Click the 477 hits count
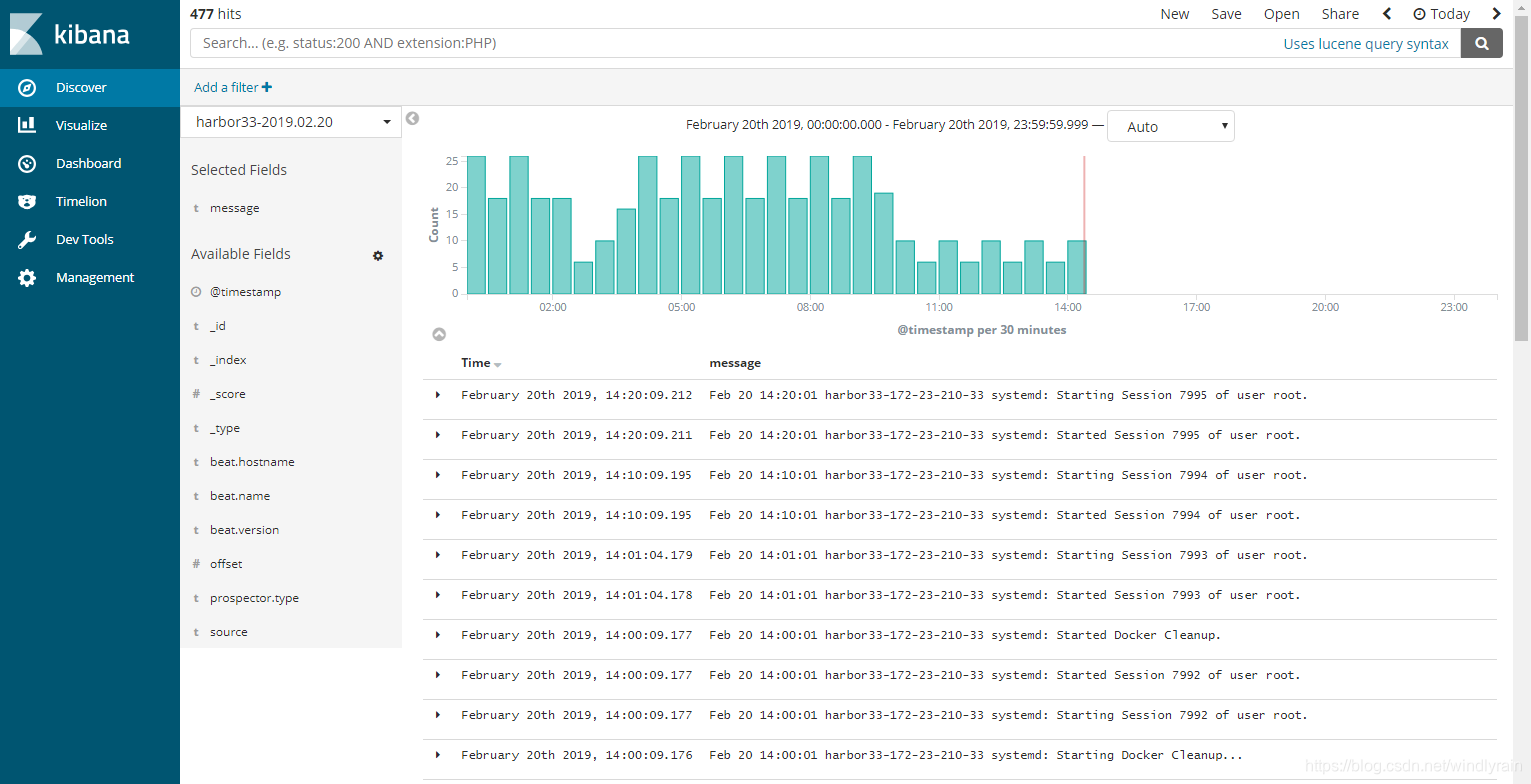Screen dimensions: 1531x784 pos(216,14)
